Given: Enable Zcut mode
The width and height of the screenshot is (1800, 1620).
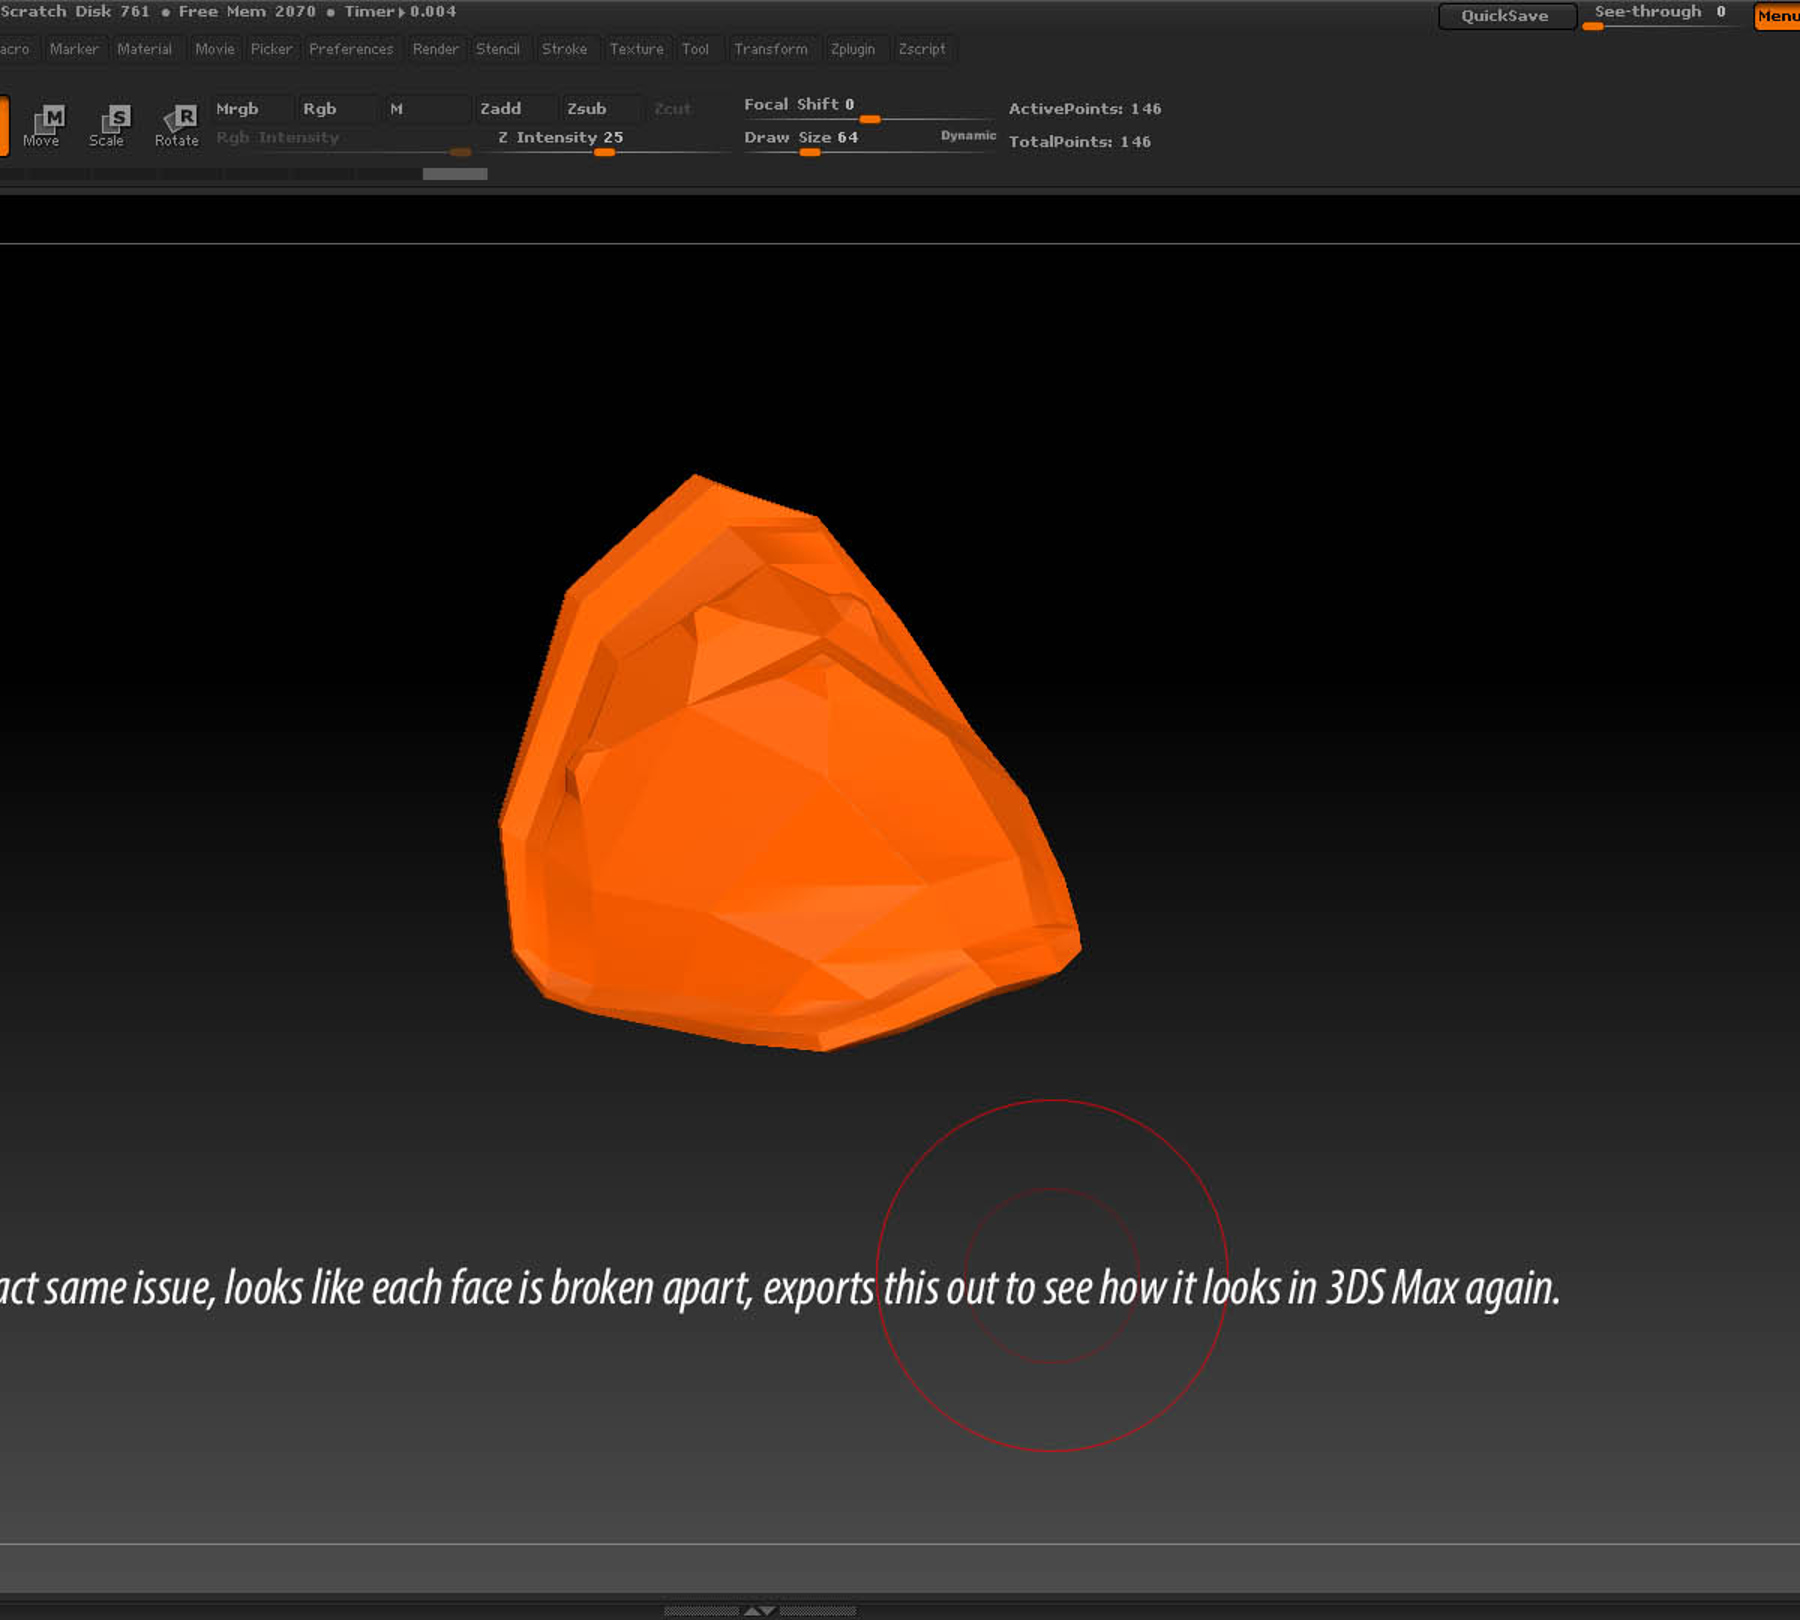Looking at the screenshot, I should (x=672, y=108).
